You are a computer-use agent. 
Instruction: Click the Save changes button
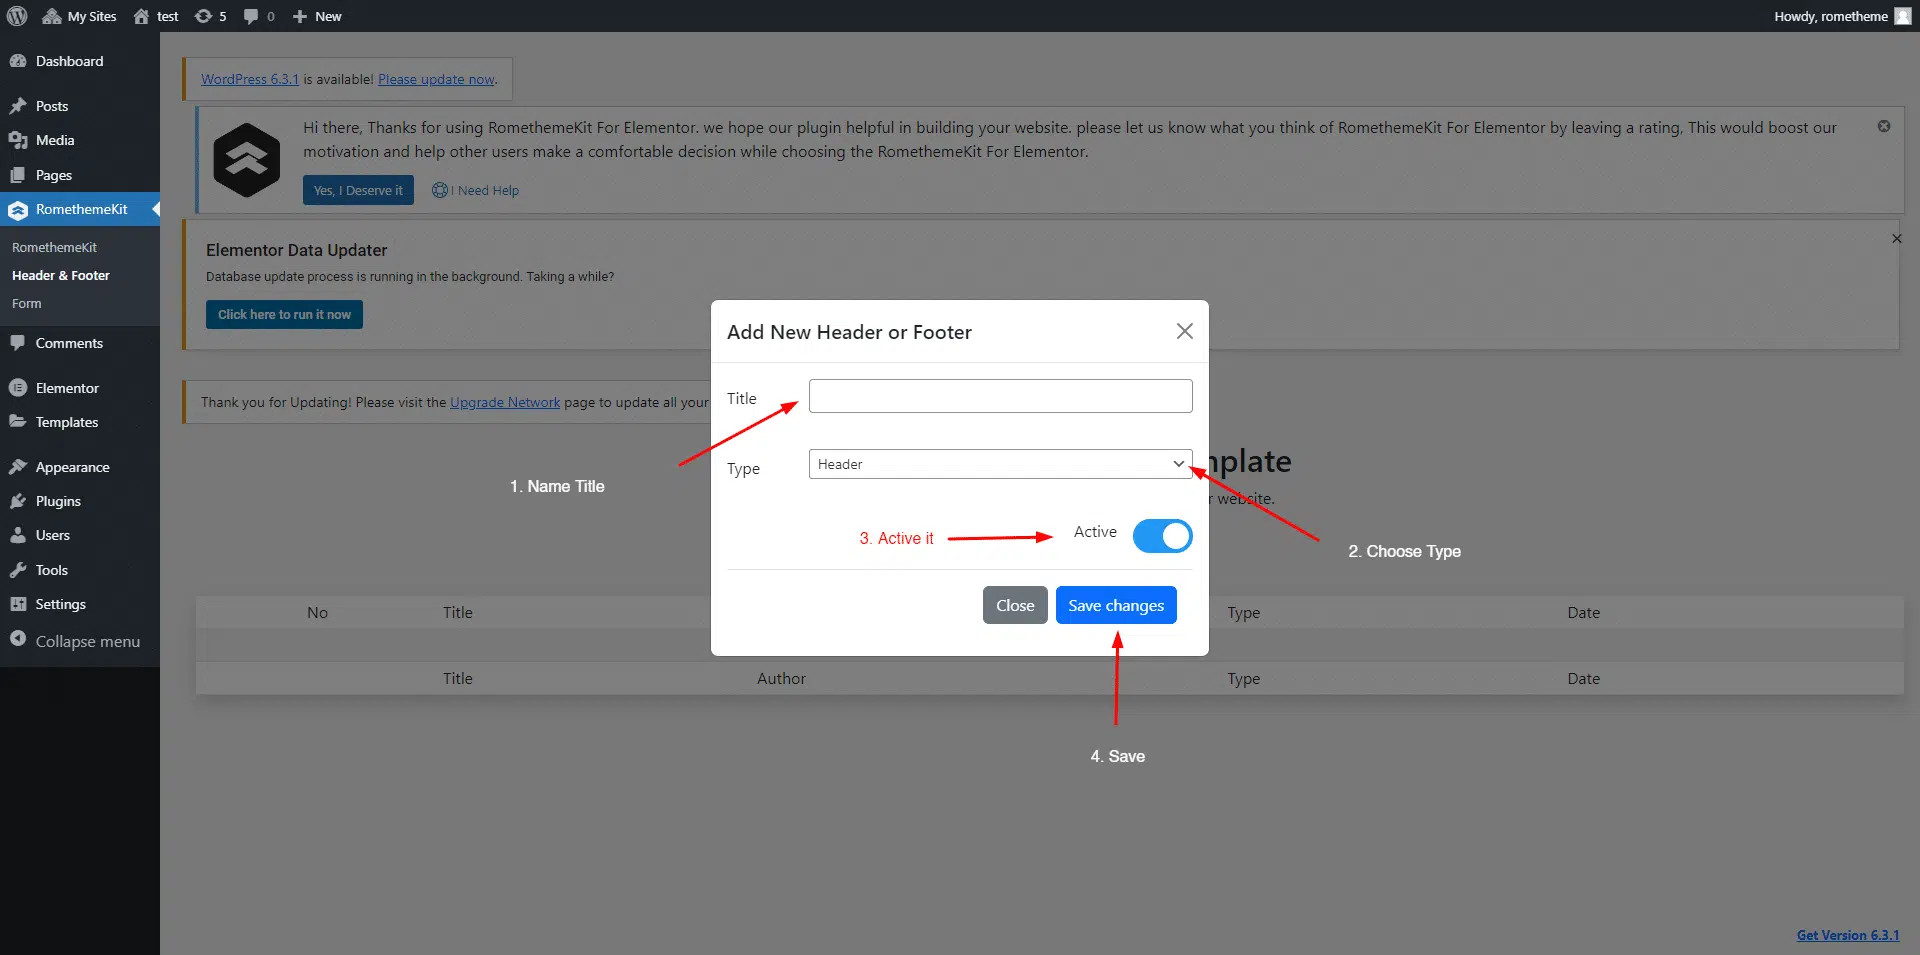click(1116, 605)
